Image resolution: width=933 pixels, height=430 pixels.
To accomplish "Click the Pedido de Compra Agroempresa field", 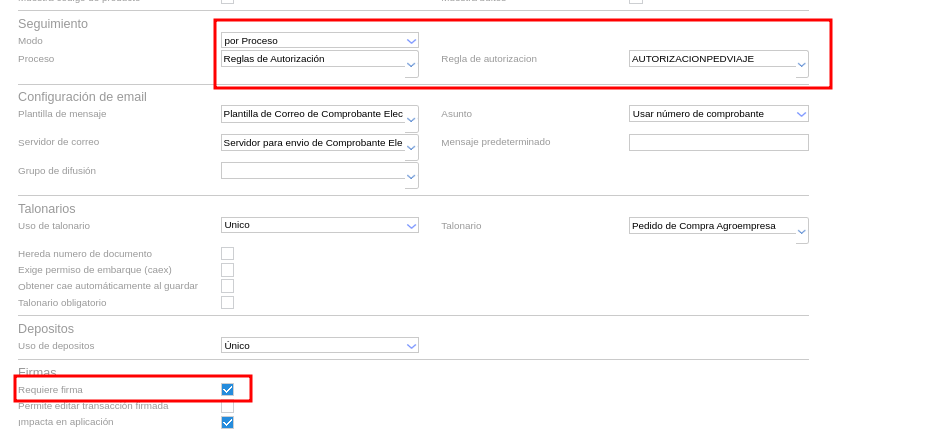I will (x=712, y=226).
